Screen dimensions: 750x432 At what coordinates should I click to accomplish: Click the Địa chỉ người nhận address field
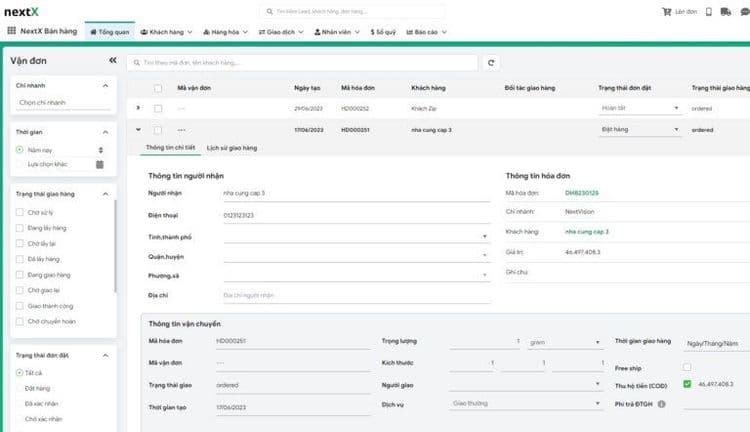click(x=355, y=295)
